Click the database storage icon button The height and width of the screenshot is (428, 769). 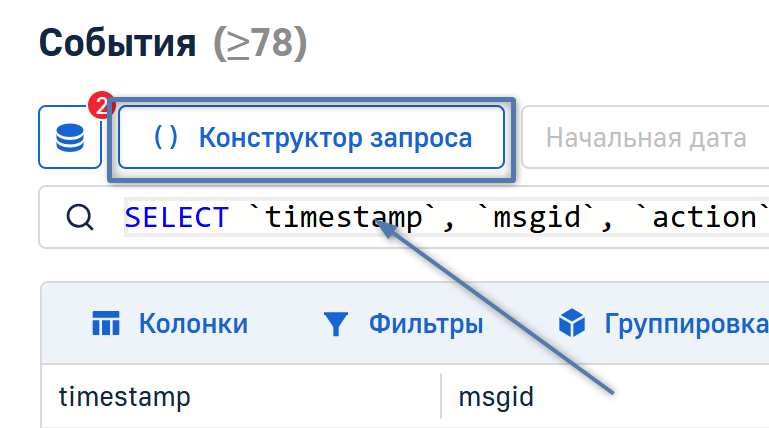pos(69,138)
